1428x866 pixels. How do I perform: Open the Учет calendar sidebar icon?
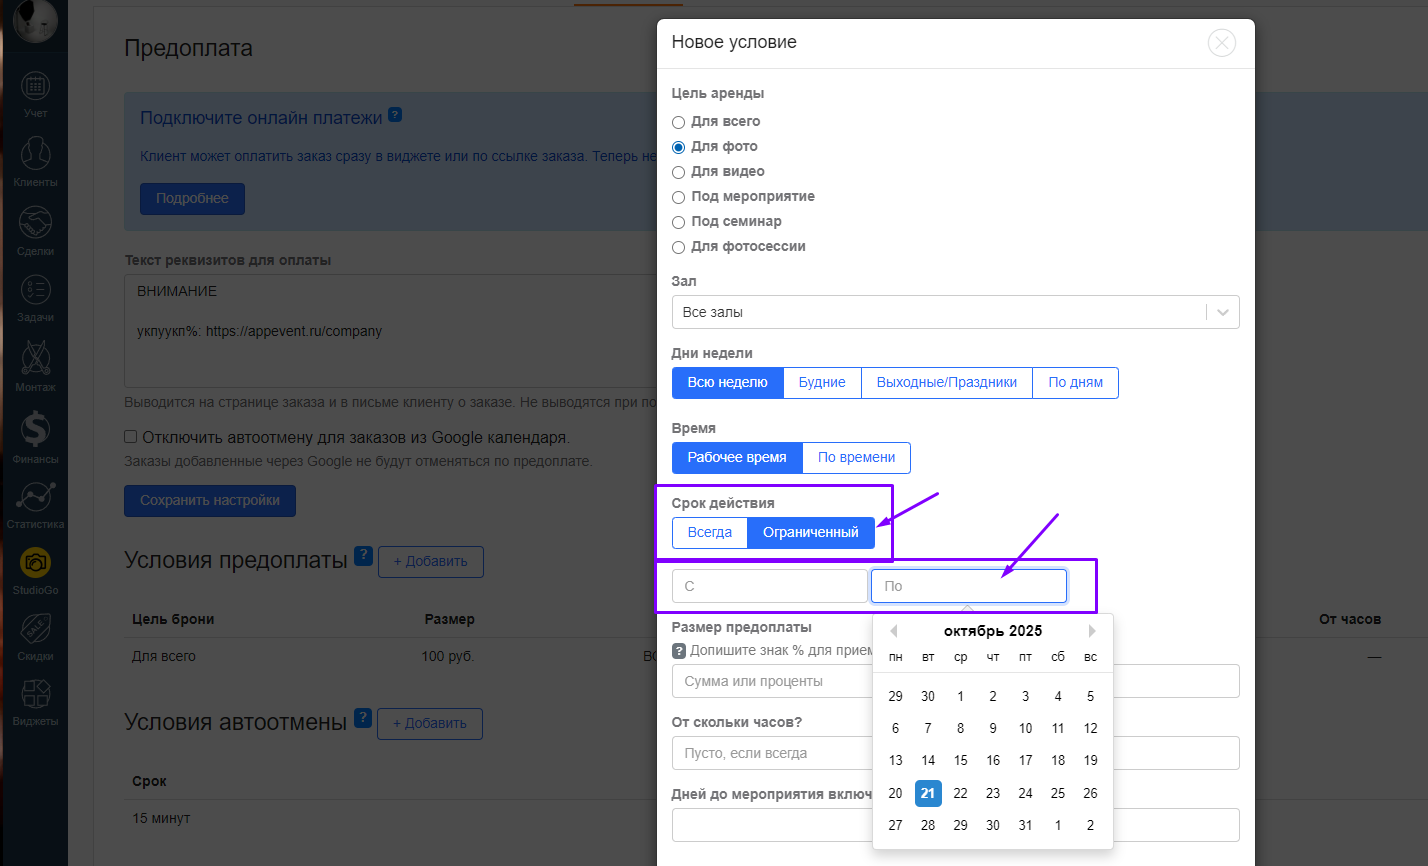click(x=35, y=88)
